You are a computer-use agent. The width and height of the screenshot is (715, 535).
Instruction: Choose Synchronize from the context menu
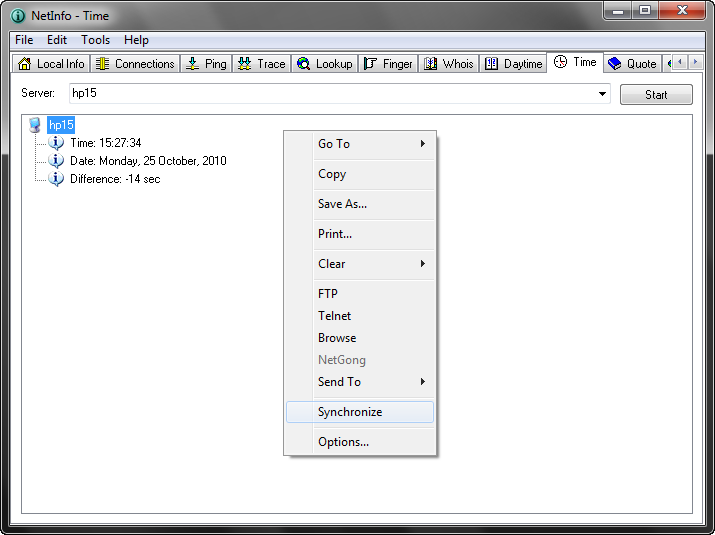pos(350,412)
